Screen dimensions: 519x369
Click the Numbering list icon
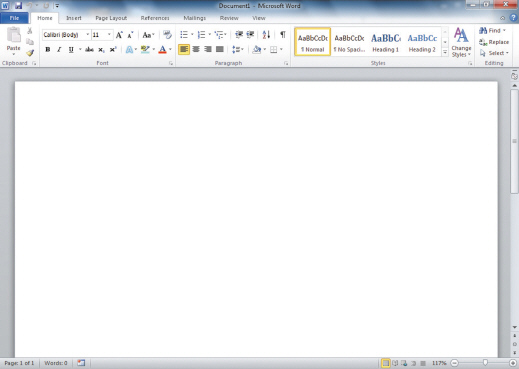point(201,34)
